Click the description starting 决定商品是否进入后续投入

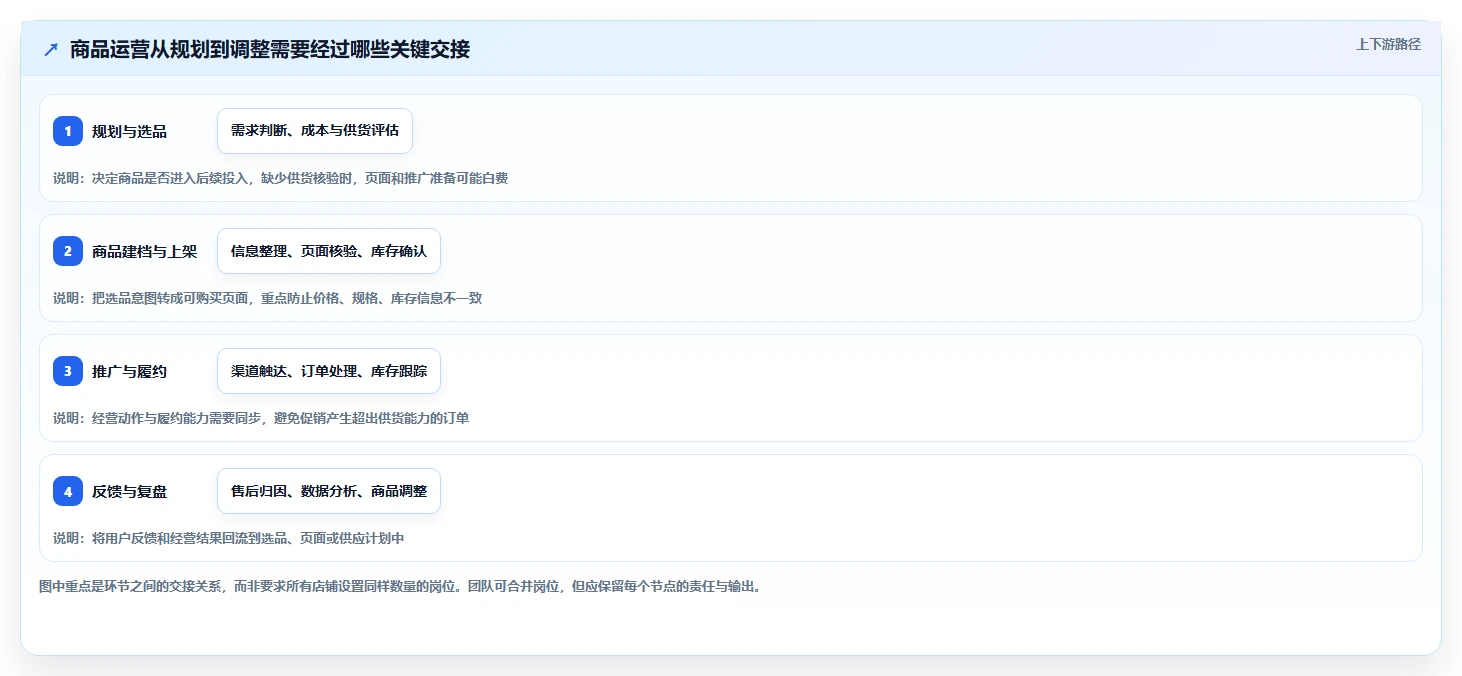280,178
